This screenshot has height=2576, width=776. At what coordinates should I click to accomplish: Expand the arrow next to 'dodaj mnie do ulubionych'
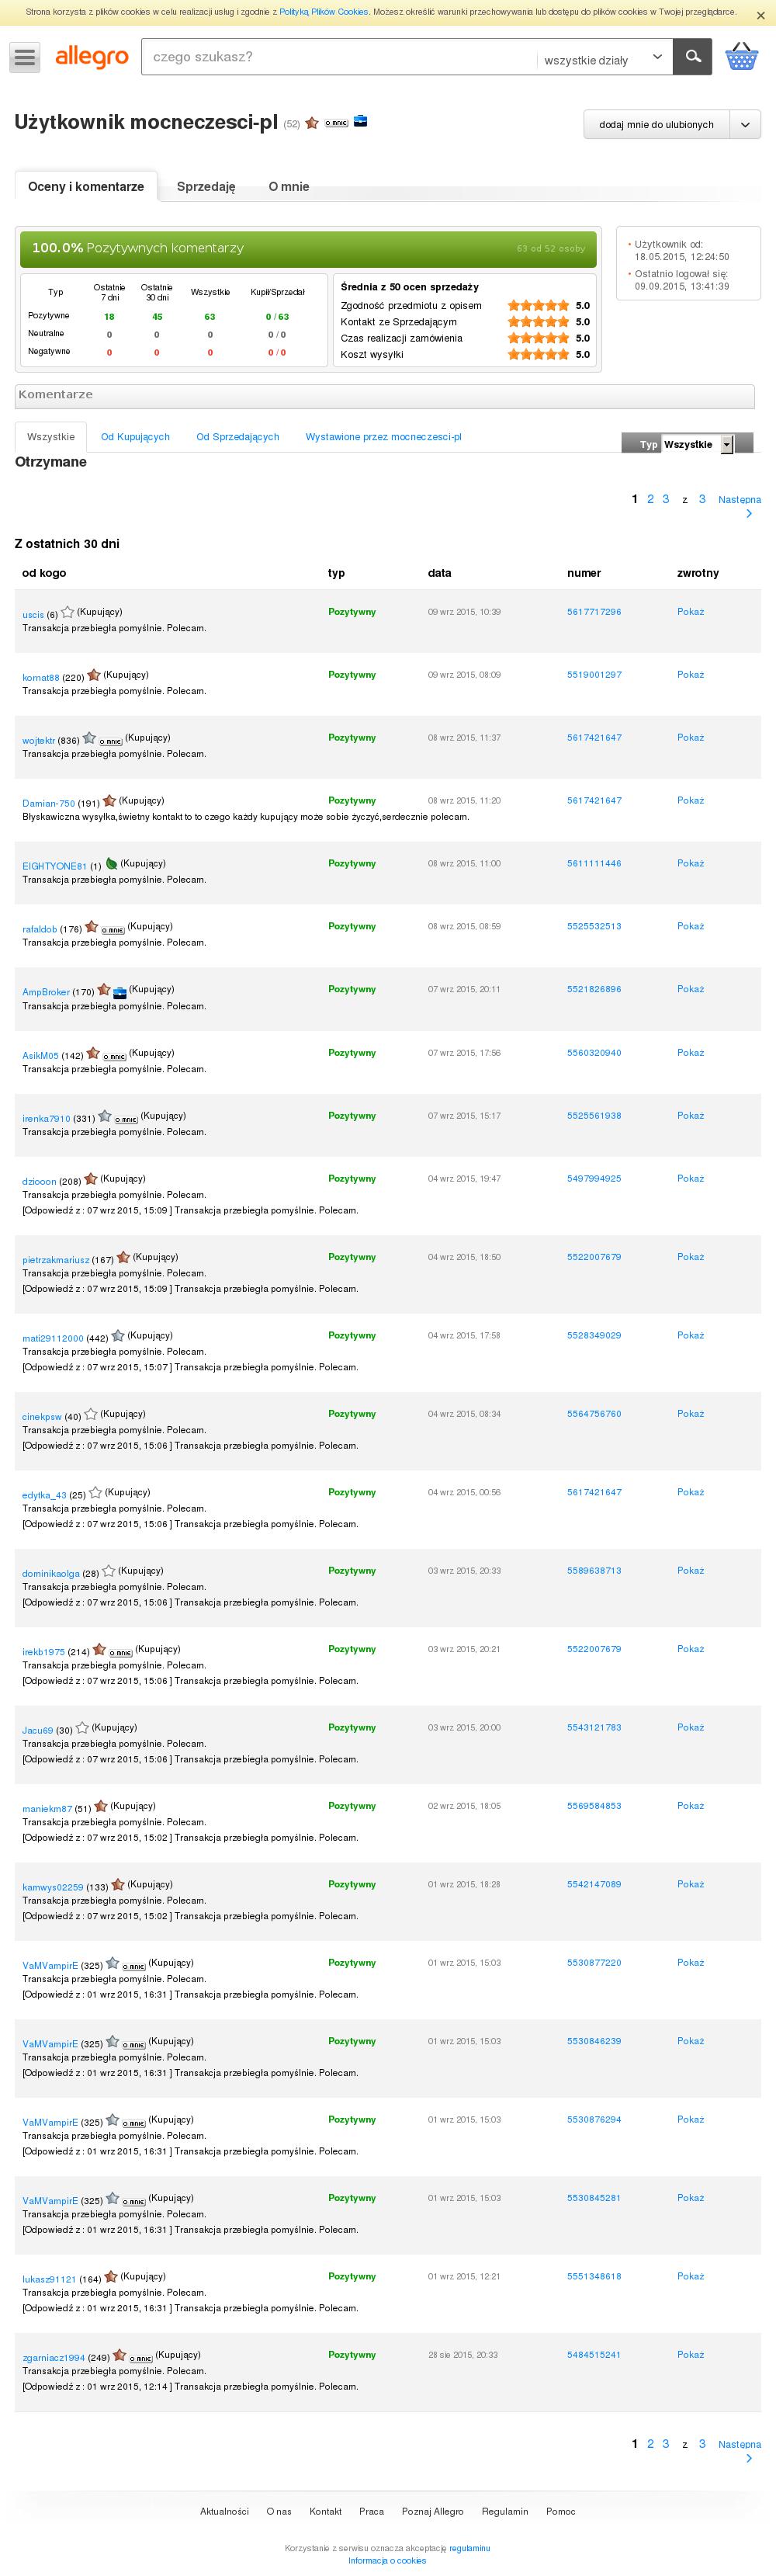pyautogui.click(x=745, y=125)
